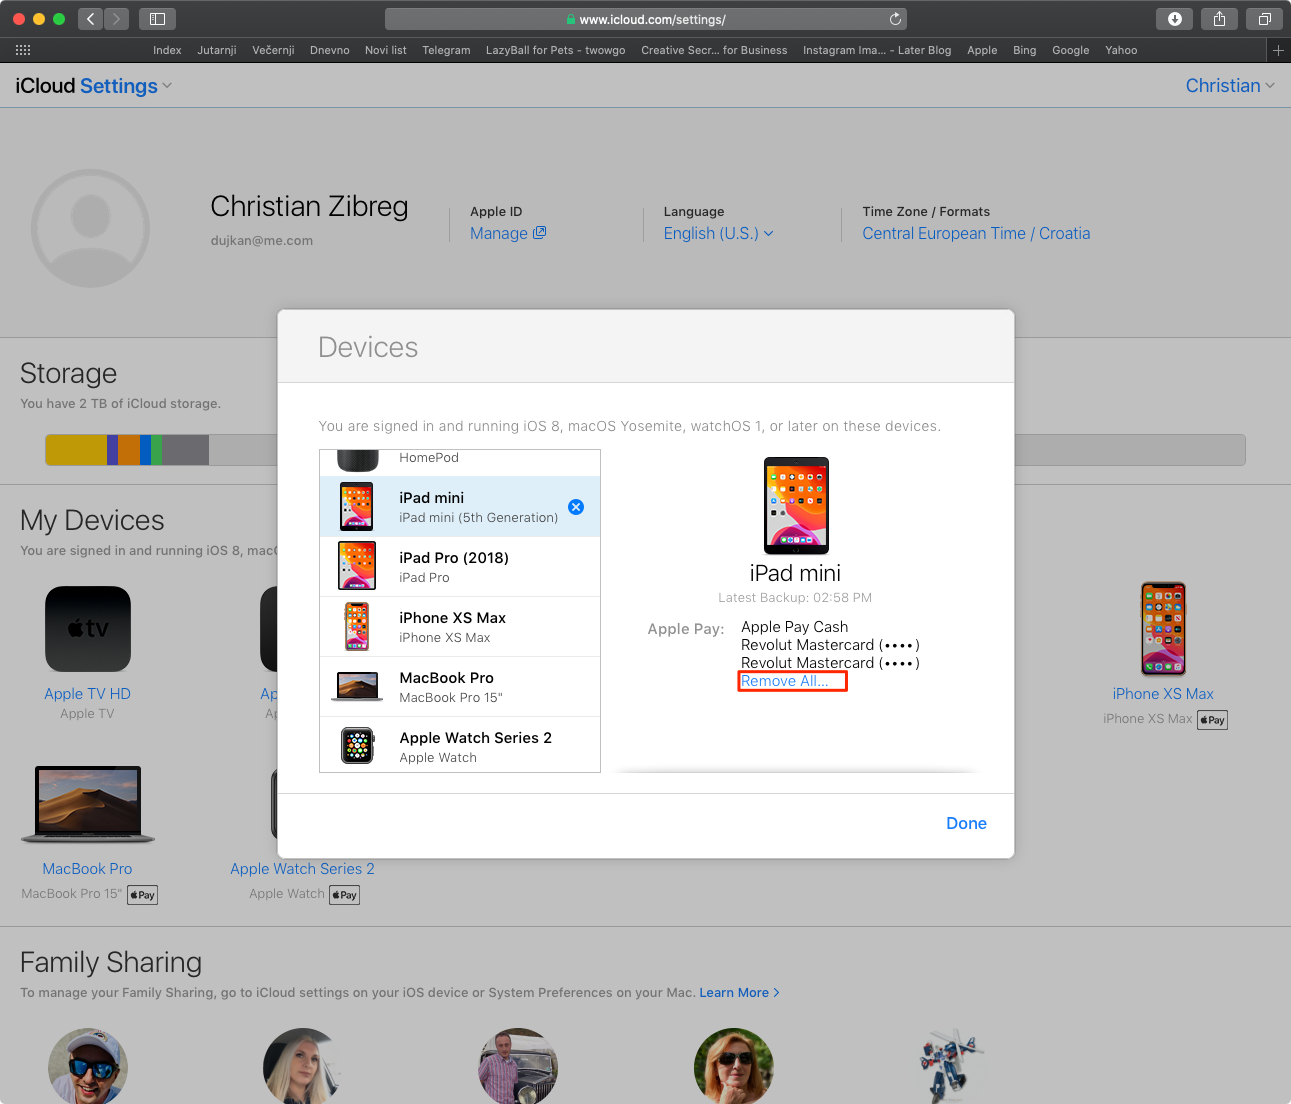Go forward with Safari's forward arrow
This screenshot has width=1291, height=1104.
pos(117,19)
